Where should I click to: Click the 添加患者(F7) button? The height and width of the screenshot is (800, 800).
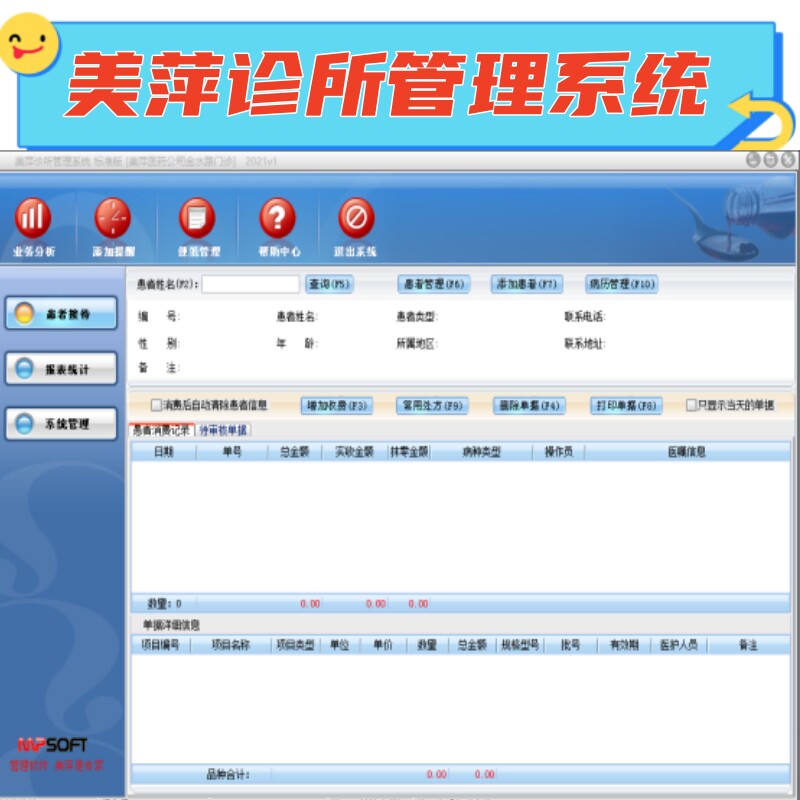pos(527,284)
